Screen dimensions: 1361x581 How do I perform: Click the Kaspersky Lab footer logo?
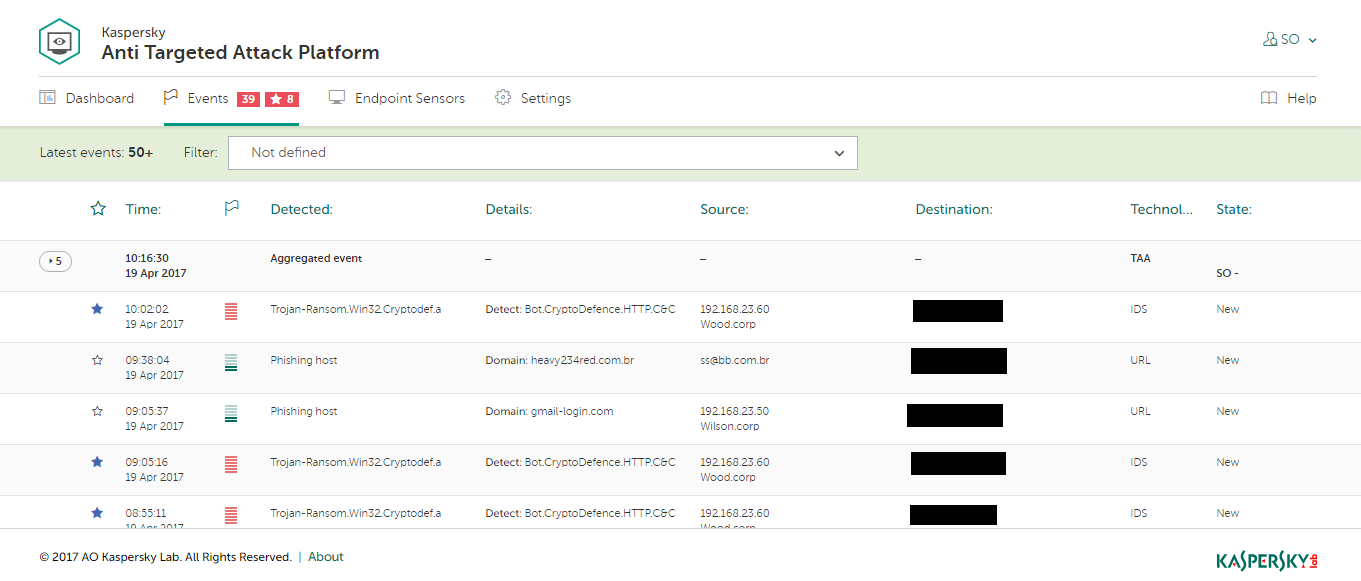[x=1267, y=560]
